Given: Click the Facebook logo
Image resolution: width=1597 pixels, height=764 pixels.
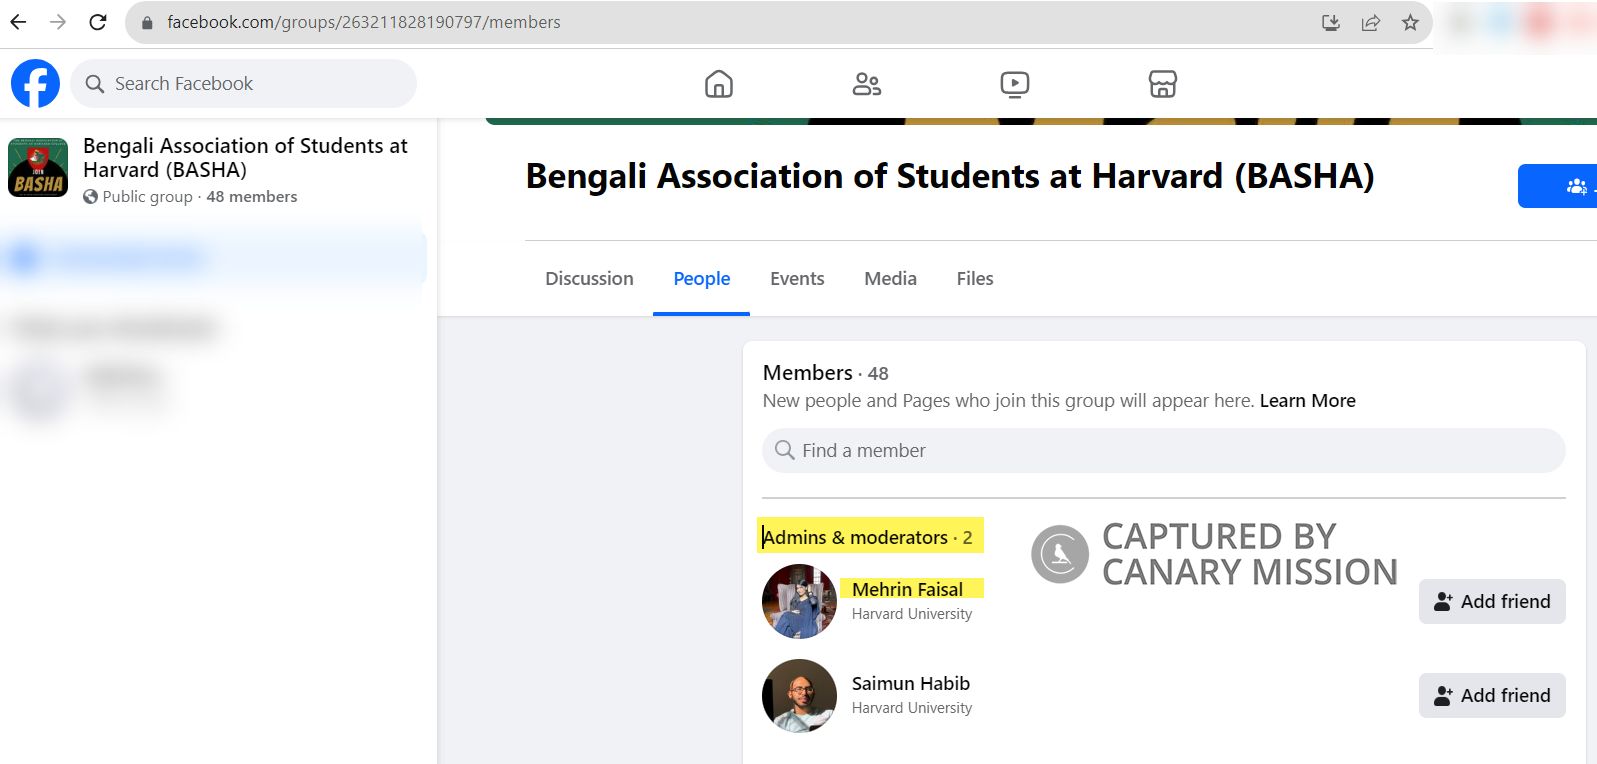Looking at the screenshot, I should tap(35, 83).
